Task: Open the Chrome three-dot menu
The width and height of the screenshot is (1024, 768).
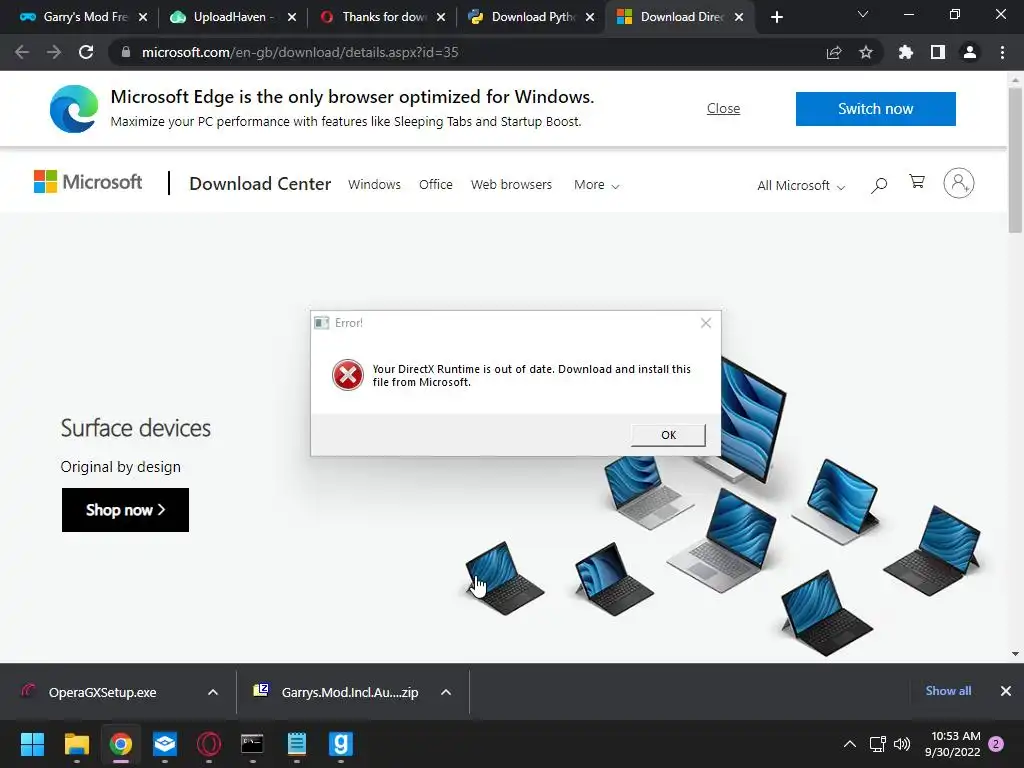Action: pyautogui.click(x=1002, y=52)
